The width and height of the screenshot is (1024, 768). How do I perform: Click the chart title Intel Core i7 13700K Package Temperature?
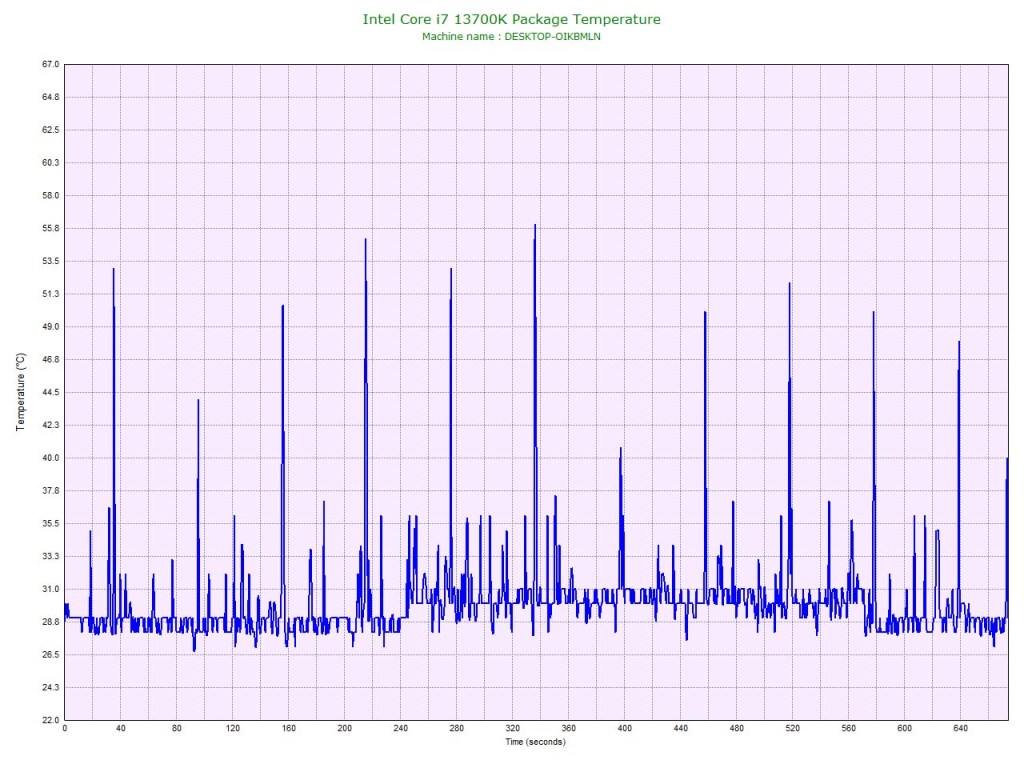point(511,19)
